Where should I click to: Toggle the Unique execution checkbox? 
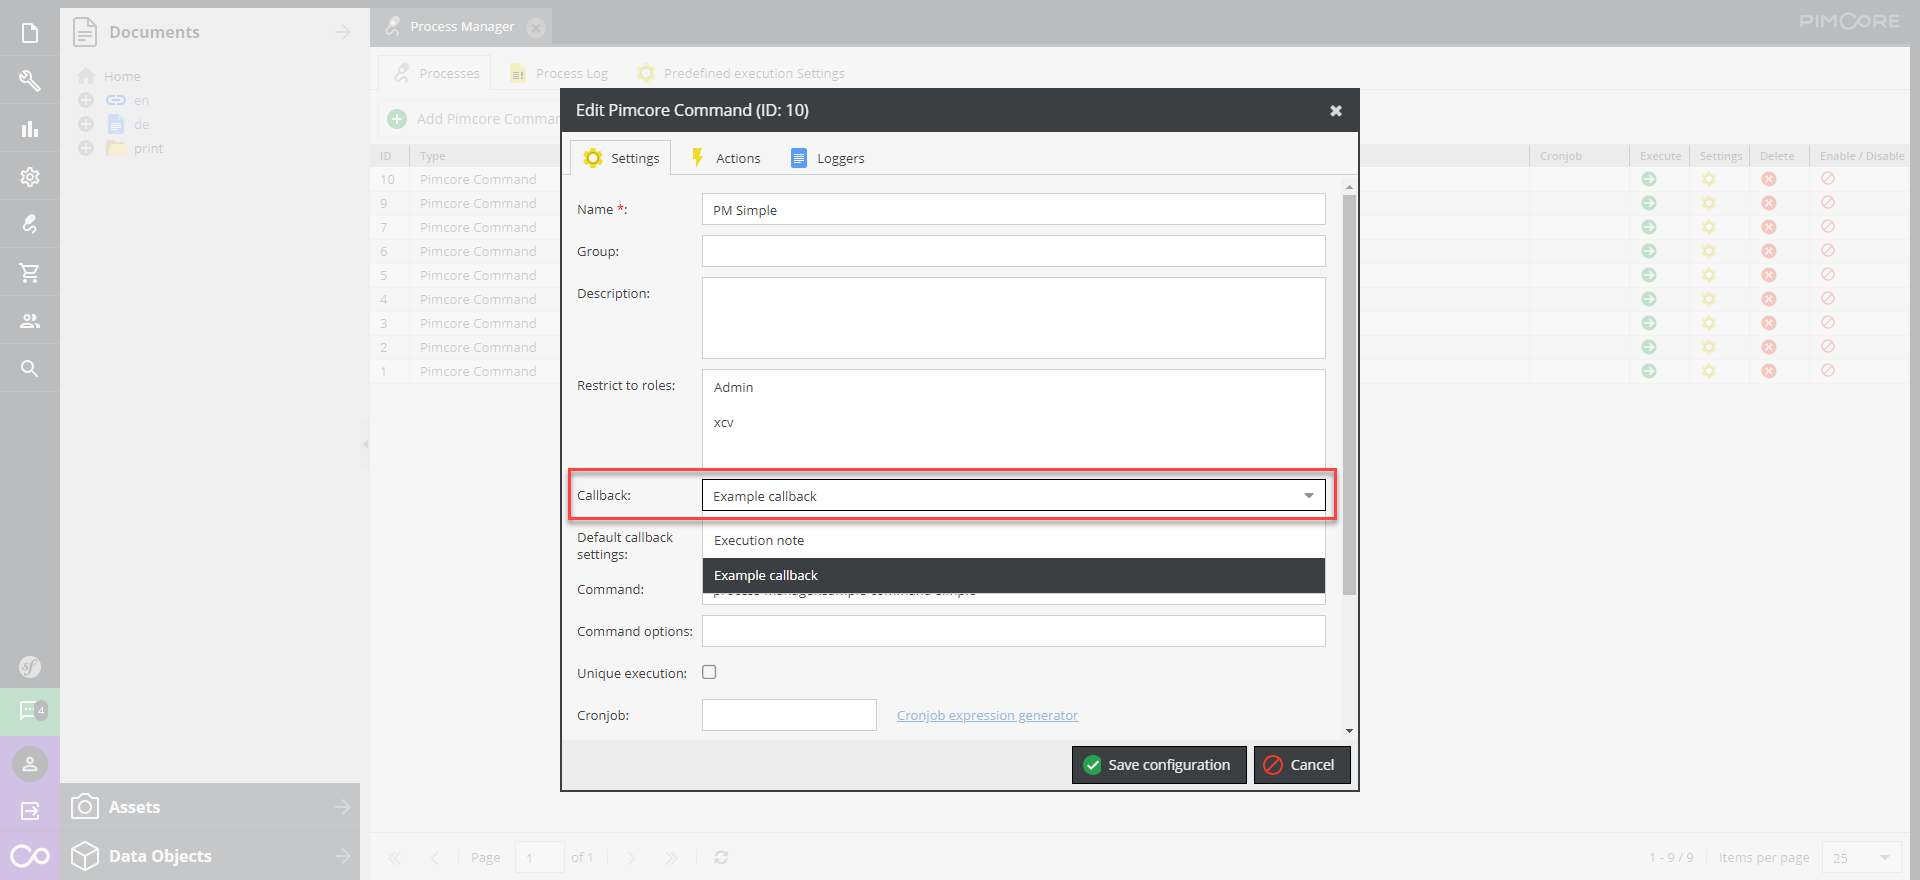[709, 672]
